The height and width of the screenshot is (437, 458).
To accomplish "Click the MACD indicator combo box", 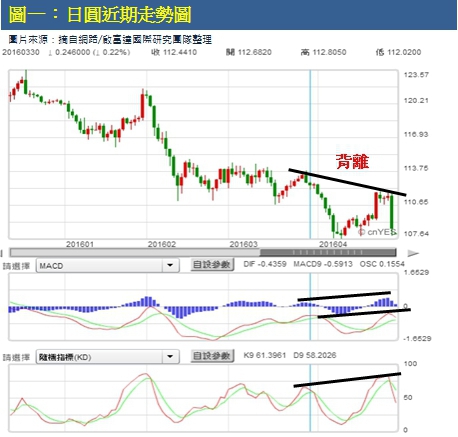I will click(107, 266).
